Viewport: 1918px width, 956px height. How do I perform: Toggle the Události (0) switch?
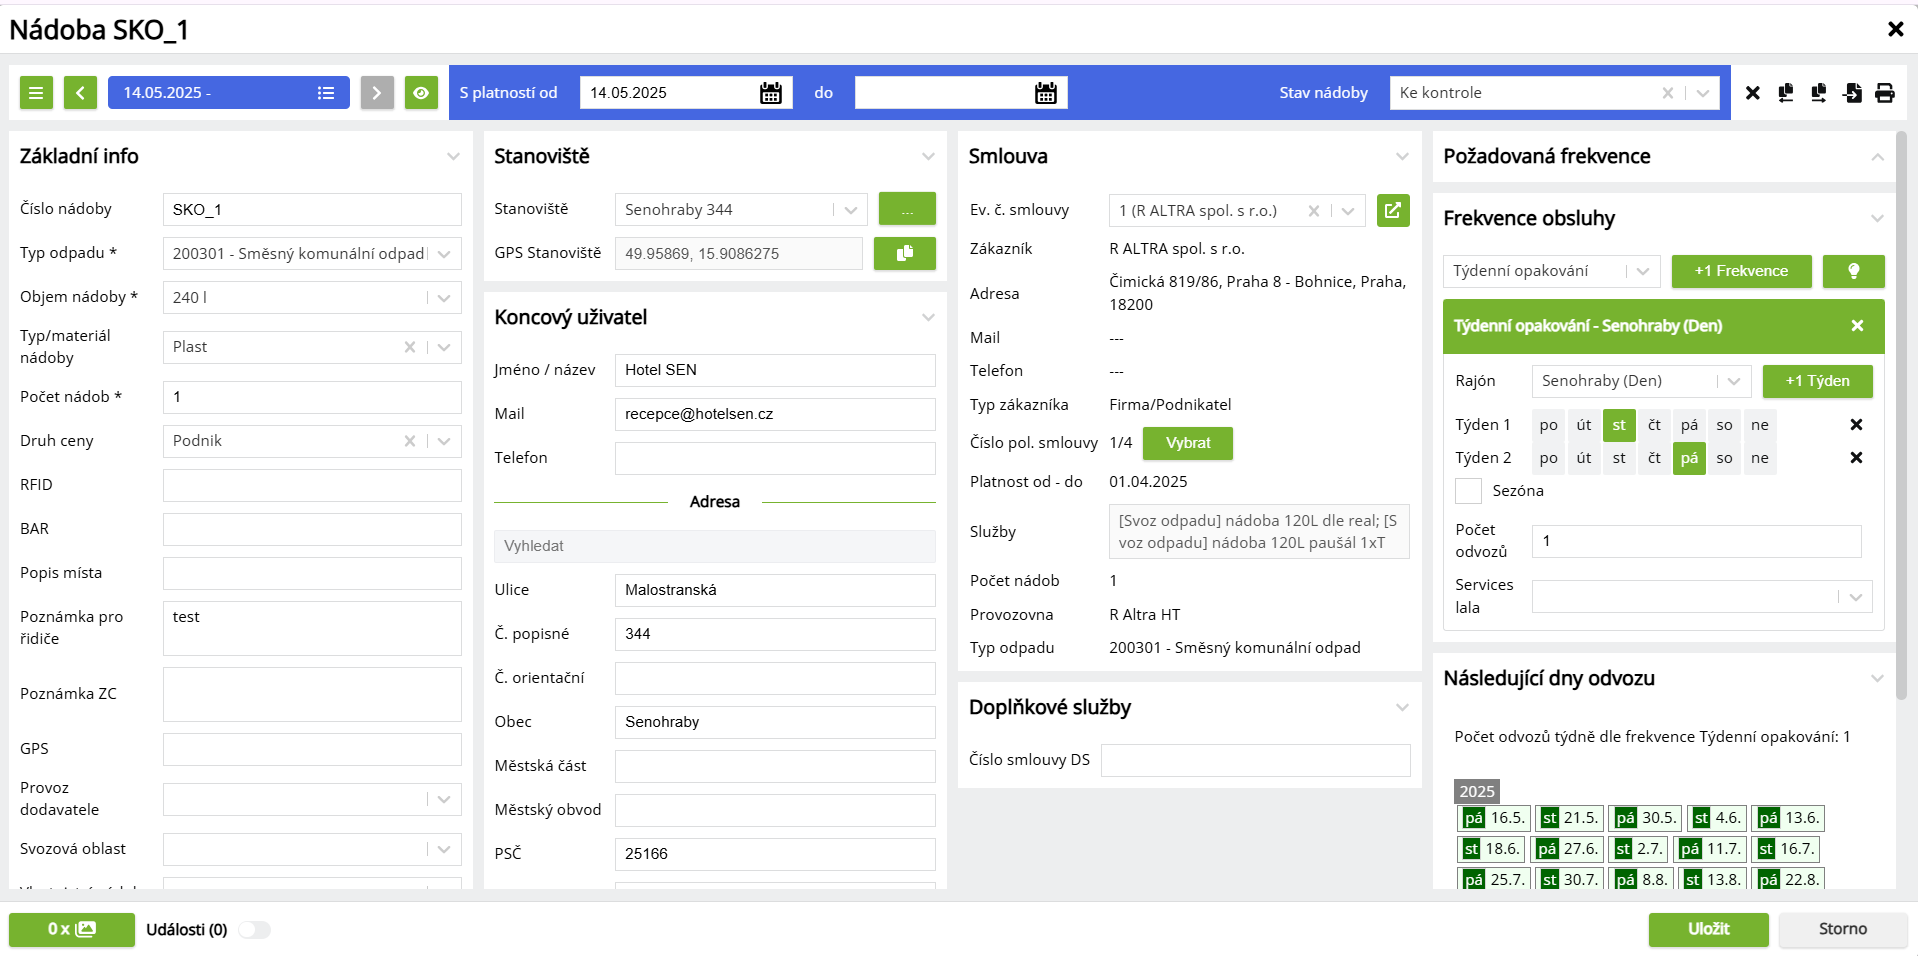[254, 930]
